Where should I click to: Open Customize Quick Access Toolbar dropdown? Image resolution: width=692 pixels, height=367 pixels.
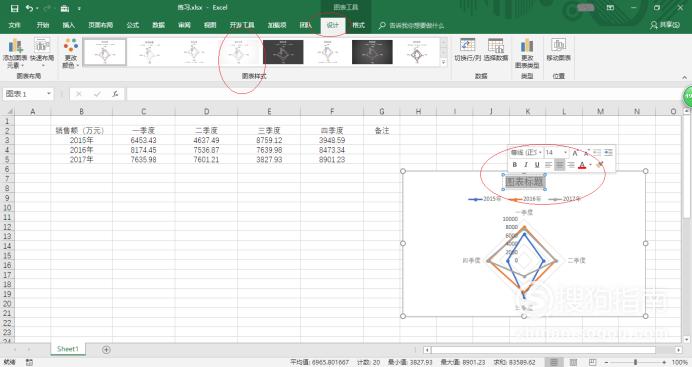pyautogui.click(x=79, y=8)
